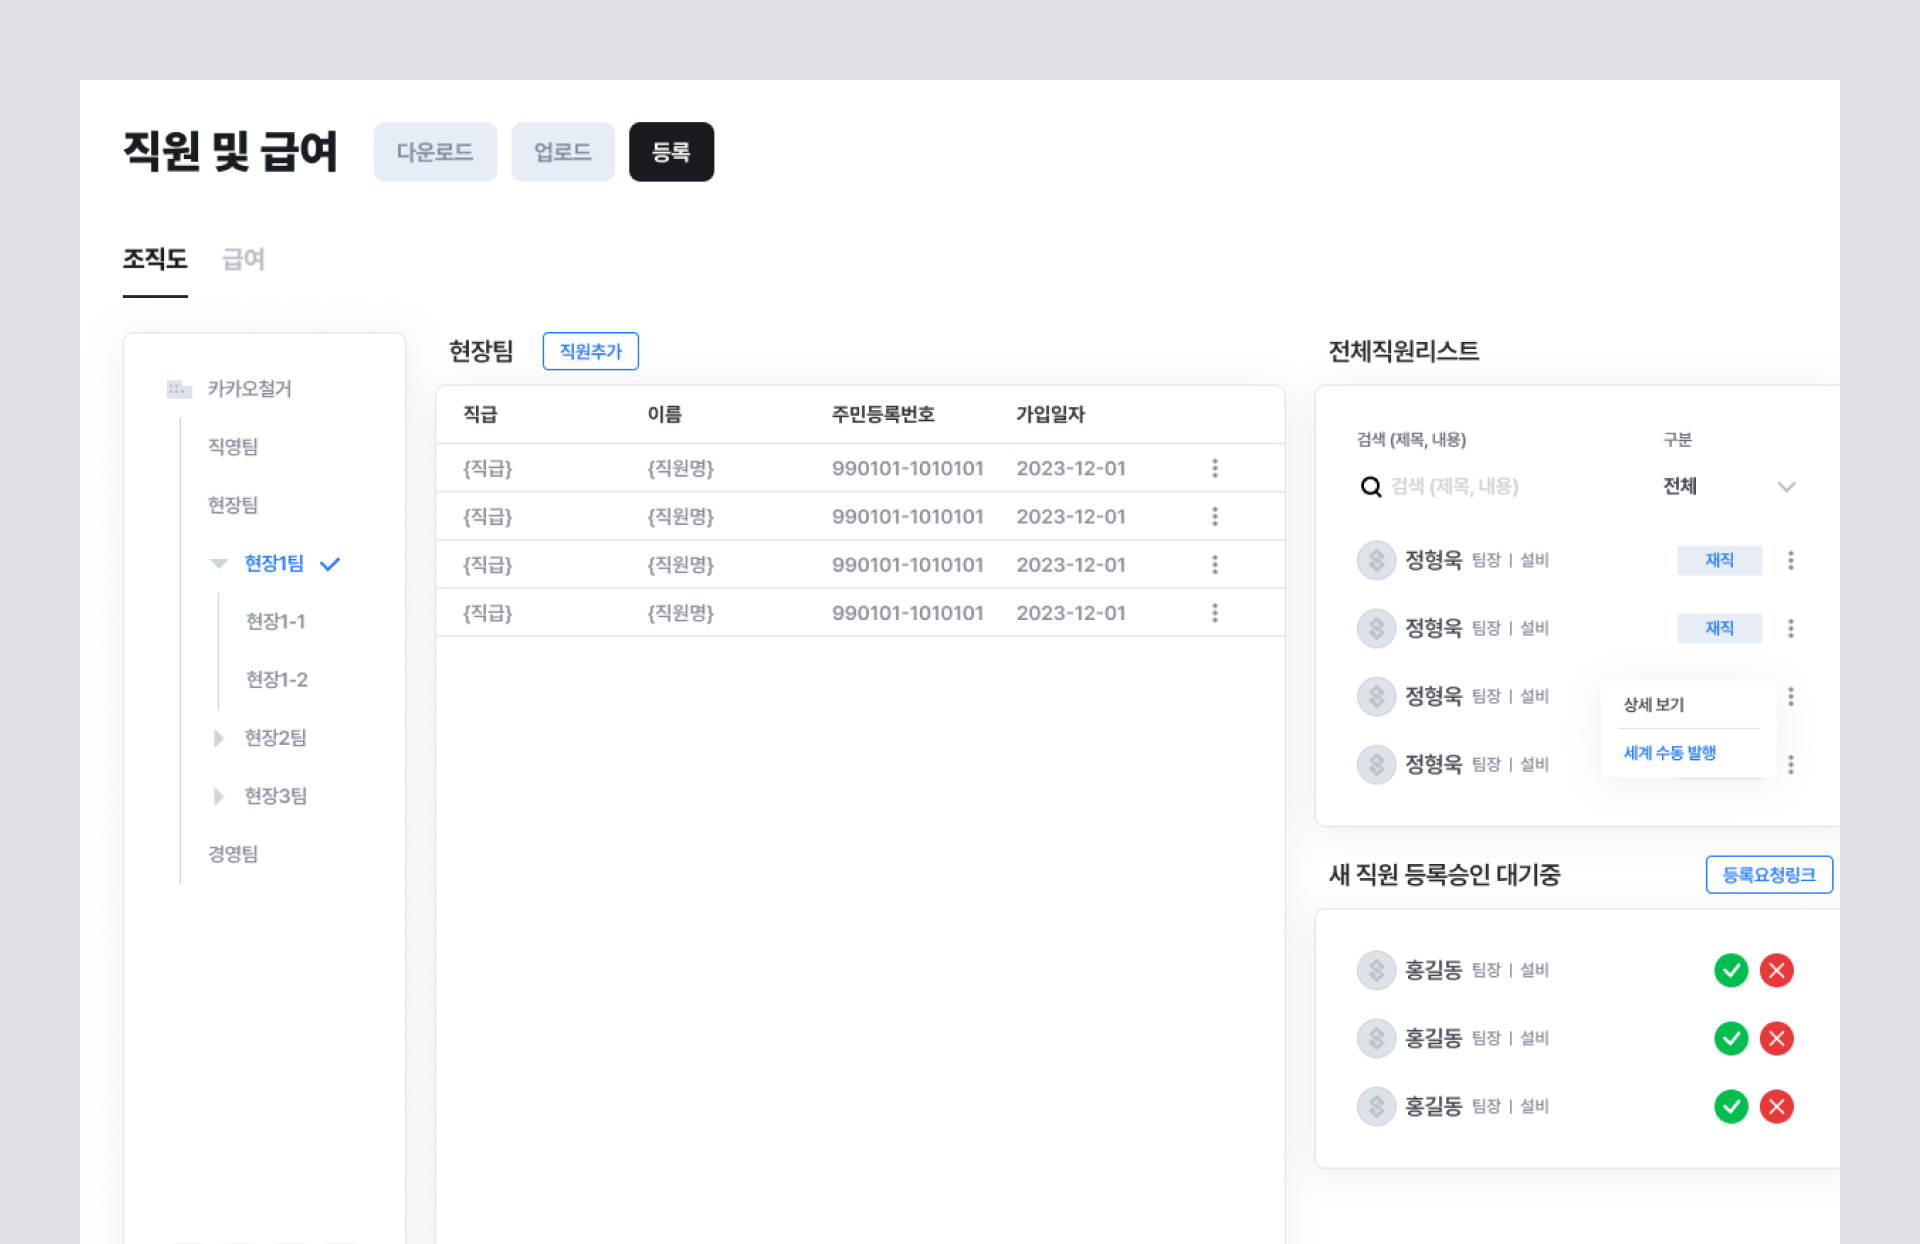Click kebab menu beside first 정형욱 entry

click(x=1790, y=560)
